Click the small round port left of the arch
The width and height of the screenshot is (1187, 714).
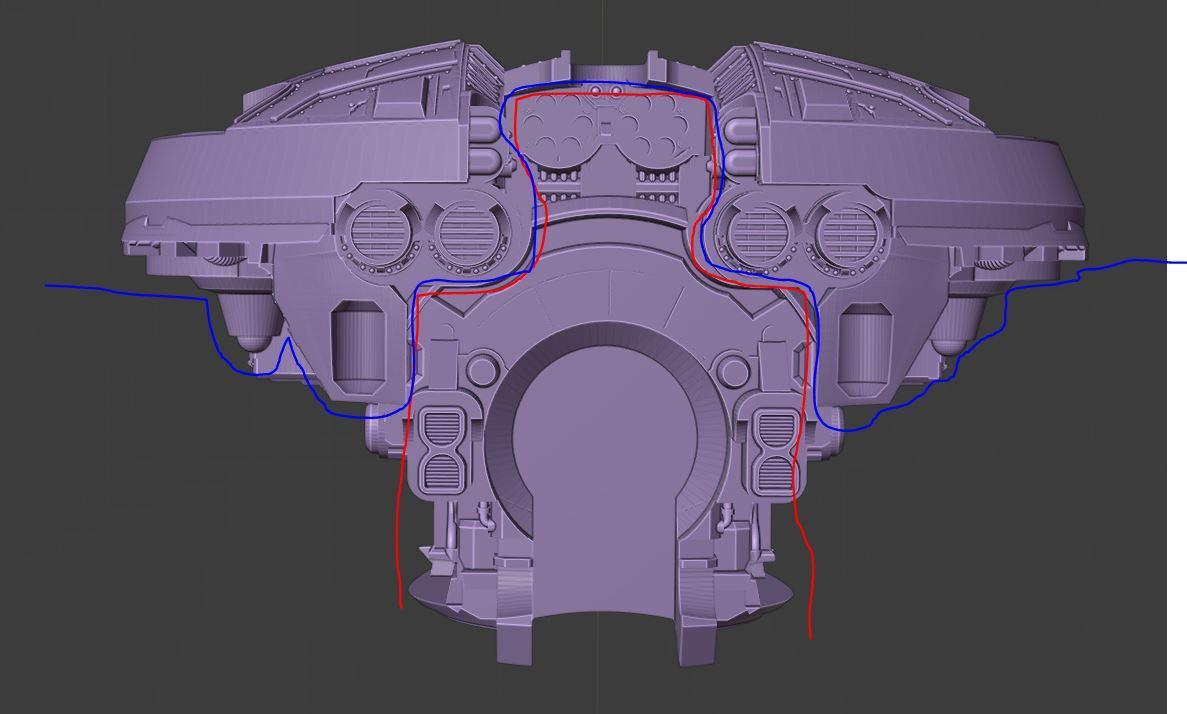pos(482,368)
